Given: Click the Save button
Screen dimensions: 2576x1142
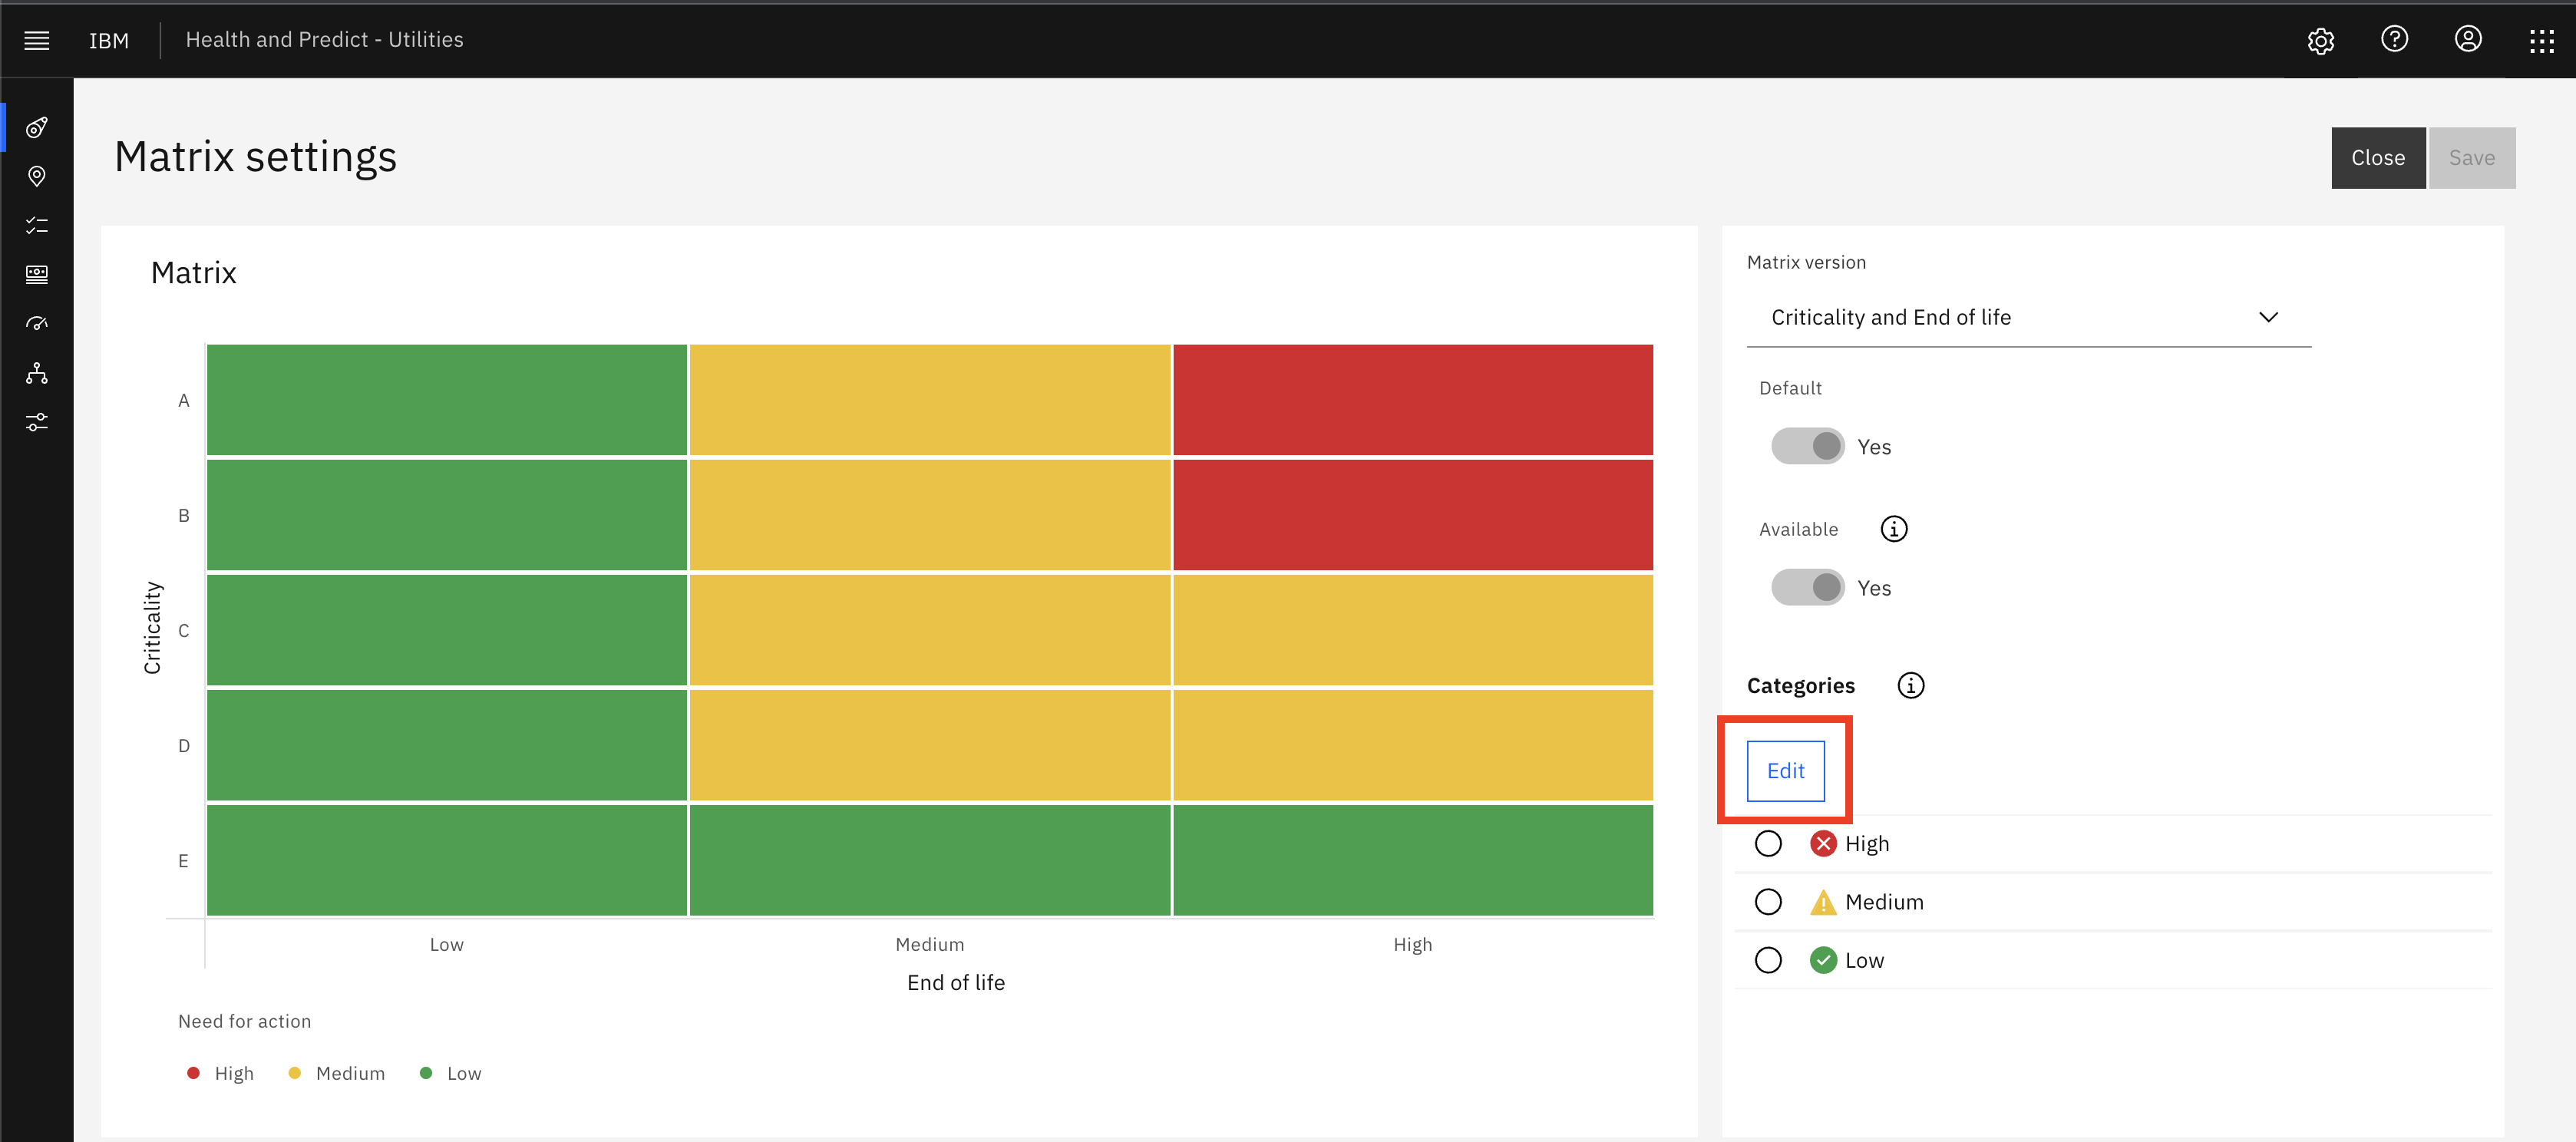Looking at the screenshot, I should 2471,158.
